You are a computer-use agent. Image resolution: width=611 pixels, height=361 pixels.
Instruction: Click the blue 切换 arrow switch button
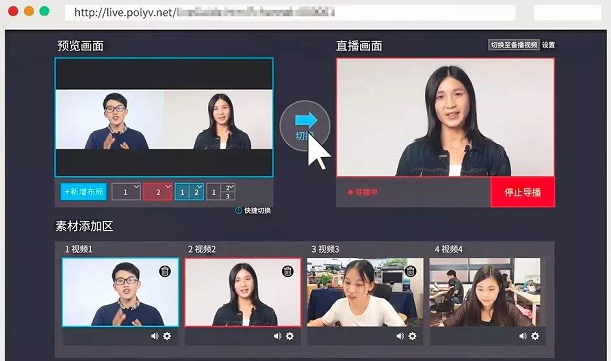tap(305, 126)
